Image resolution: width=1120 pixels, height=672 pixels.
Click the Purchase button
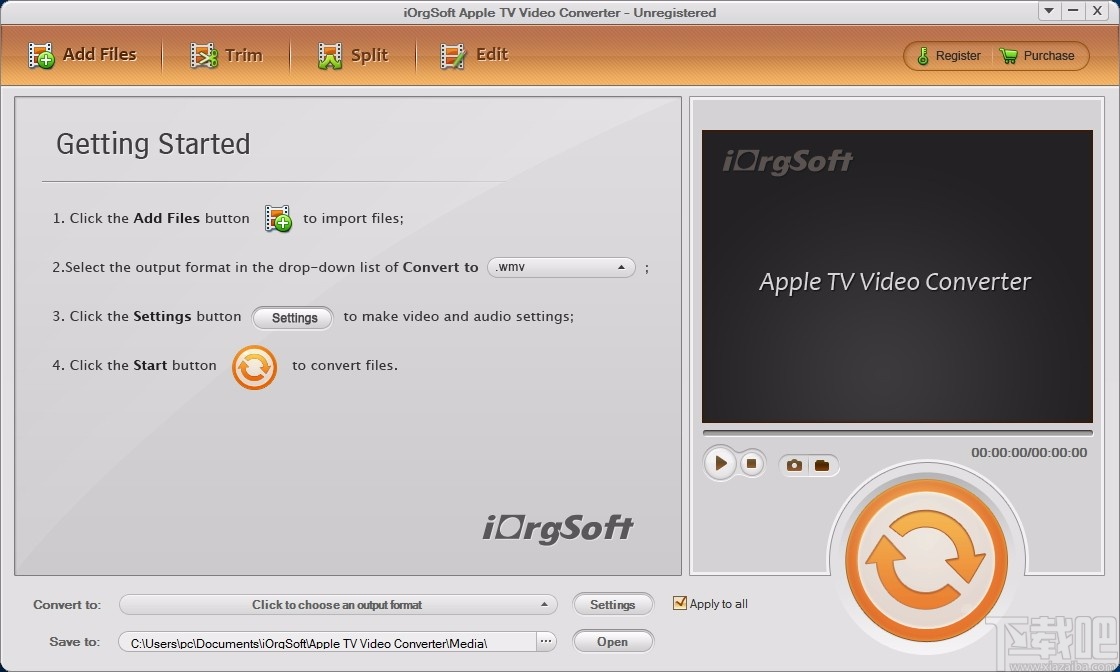click(1039, 56)
